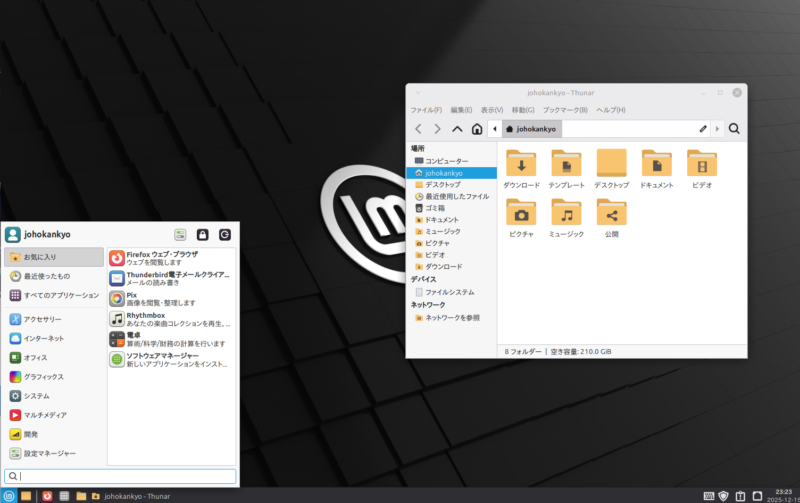800x503 pixels.
Task: Select すべてのアプリケーション category
Action: click(x=54, y=295)
